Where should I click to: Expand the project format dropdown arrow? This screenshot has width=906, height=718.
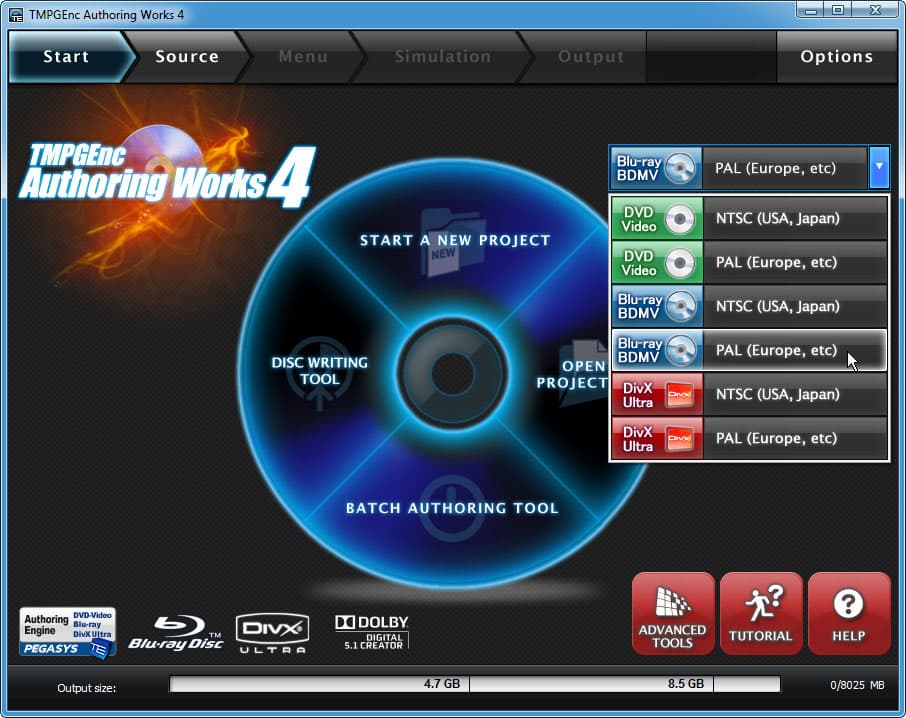coord(879,167)
